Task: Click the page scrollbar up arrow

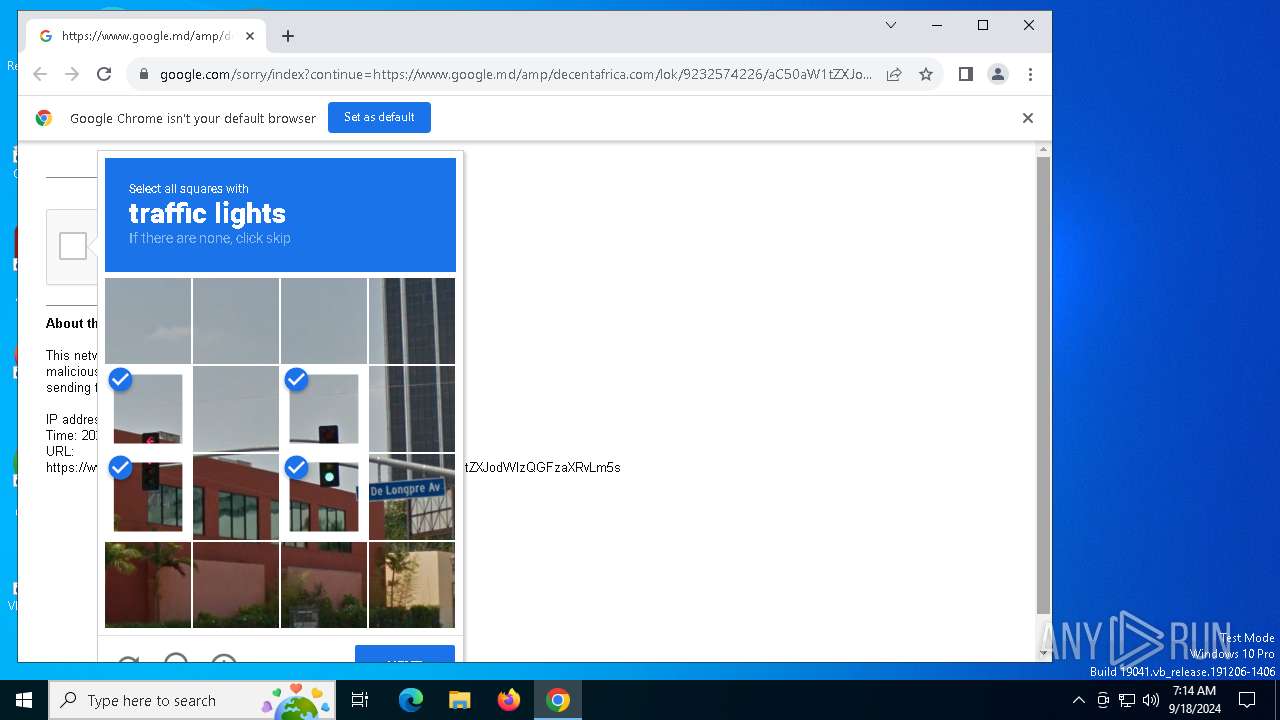Action: coord(1043,150)
